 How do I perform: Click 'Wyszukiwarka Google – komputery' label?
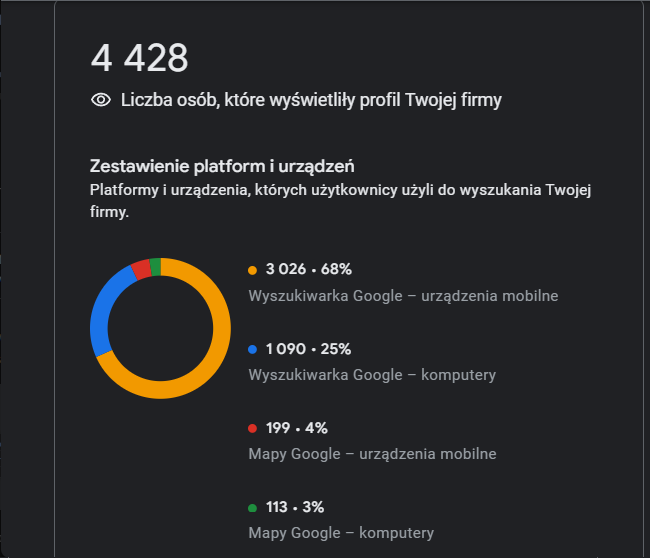[x=372, y=375]
